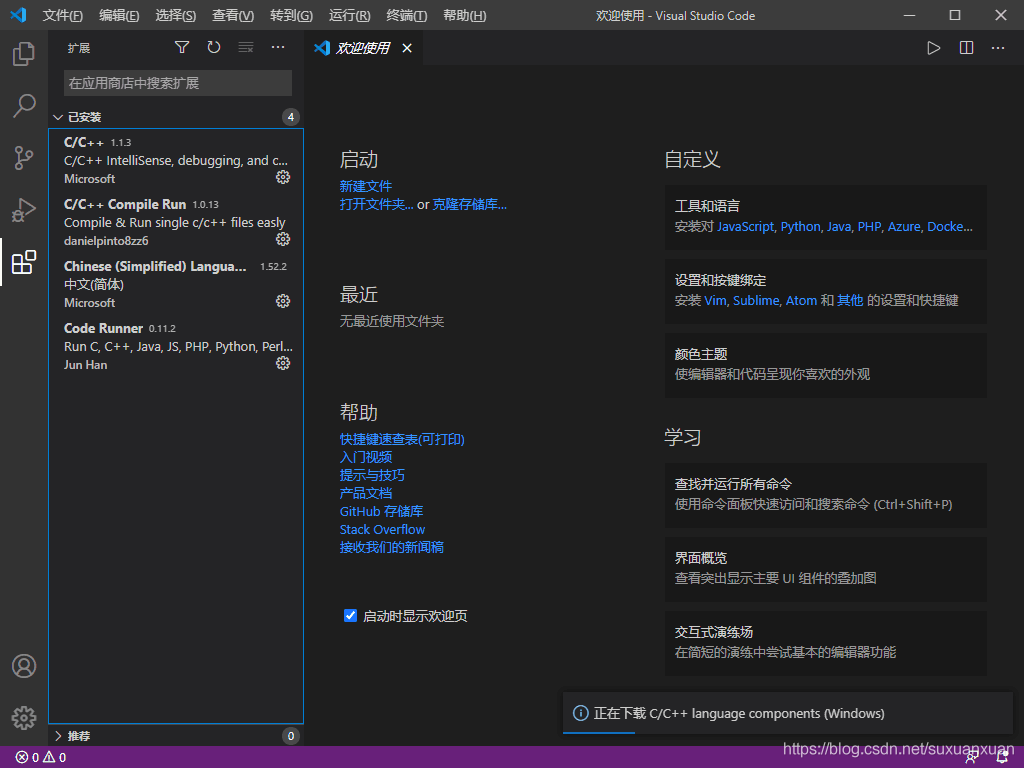This screenshot has width=1024, height=768.
Task: Click the JavaScript link under 工具和语言
Action: tap(745, 227)
